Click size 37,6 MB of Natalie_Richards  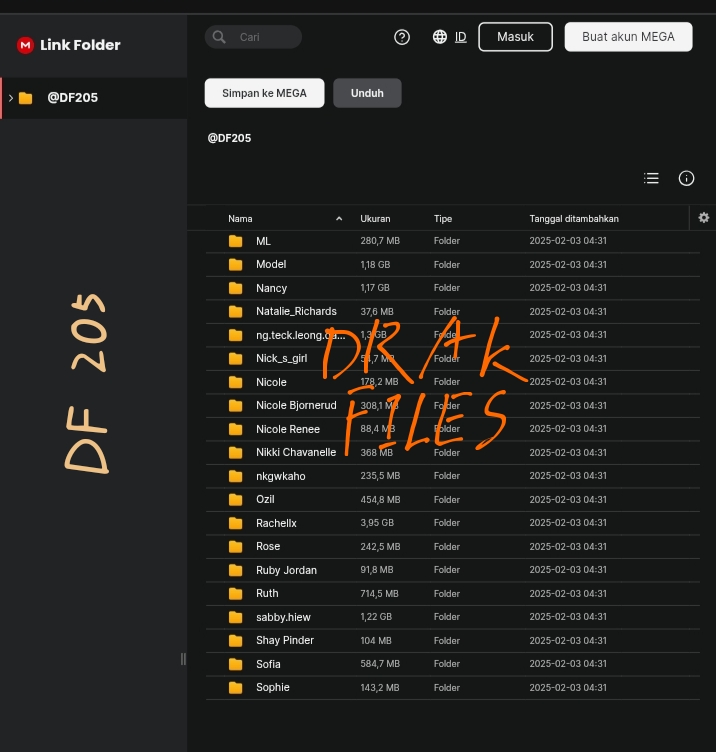click(x=376, y=311)
